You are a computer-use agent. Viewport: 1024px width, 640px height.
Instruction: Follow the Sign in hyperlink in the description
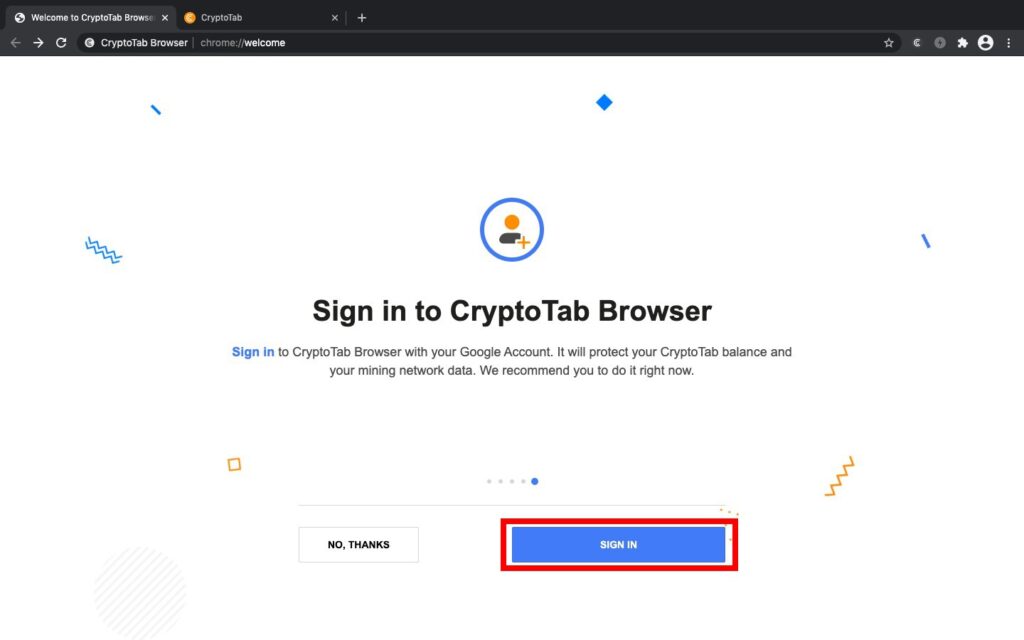253,352
